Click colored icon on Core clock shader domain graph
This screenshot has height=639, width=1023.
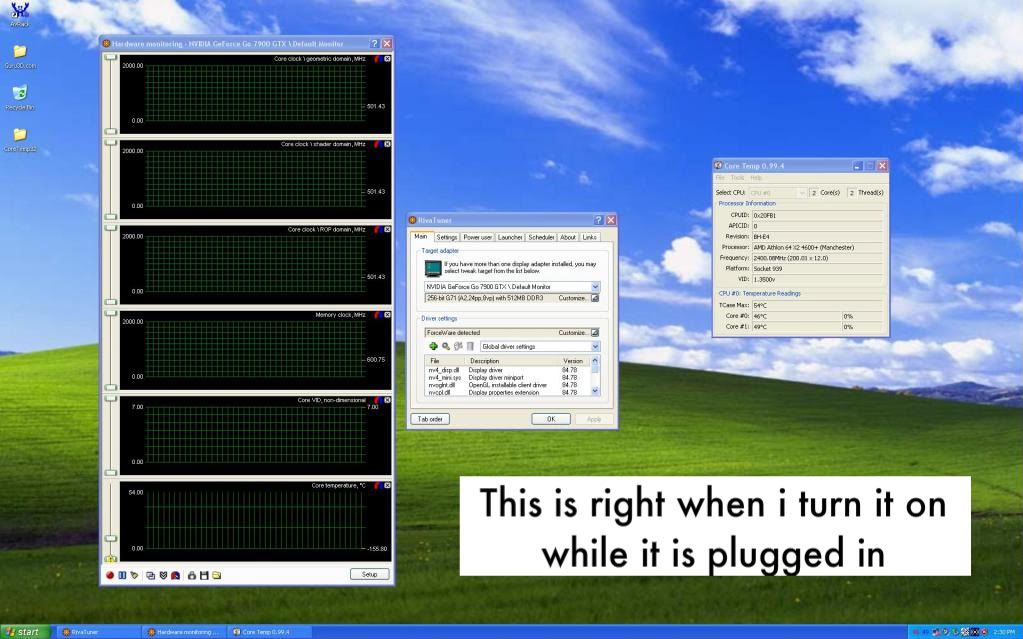[378, 144]
